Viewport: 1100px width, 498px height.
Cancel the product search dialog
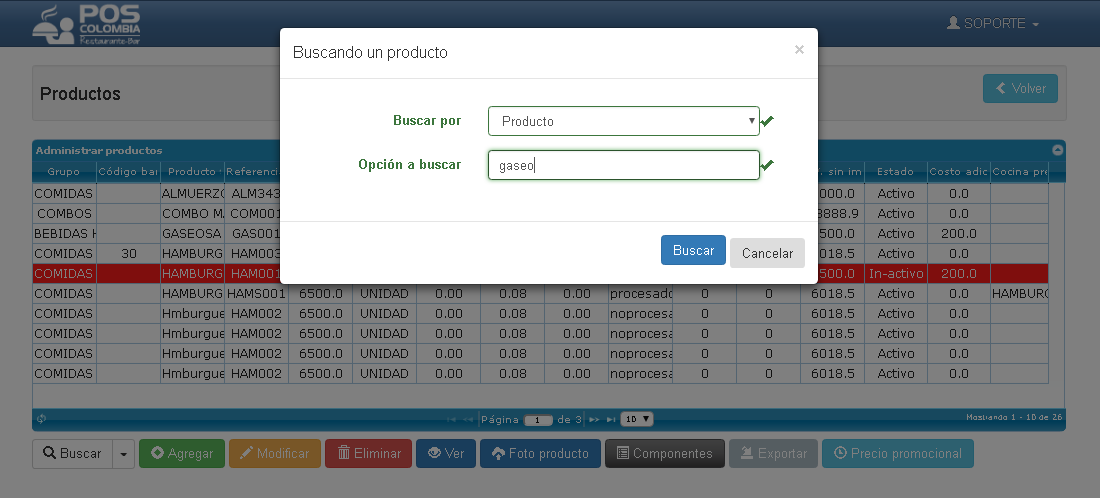pyautogui.click(x=767, y=253)
